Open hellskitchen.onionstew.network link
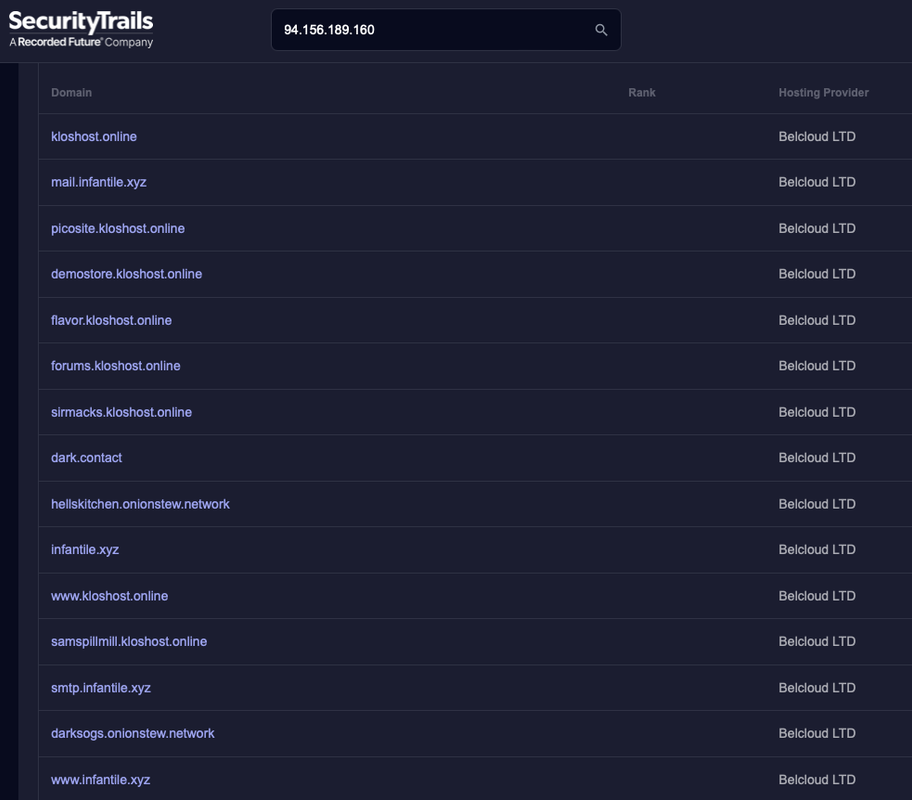Screen dimensions: 912x800 (x=140, y=504)
